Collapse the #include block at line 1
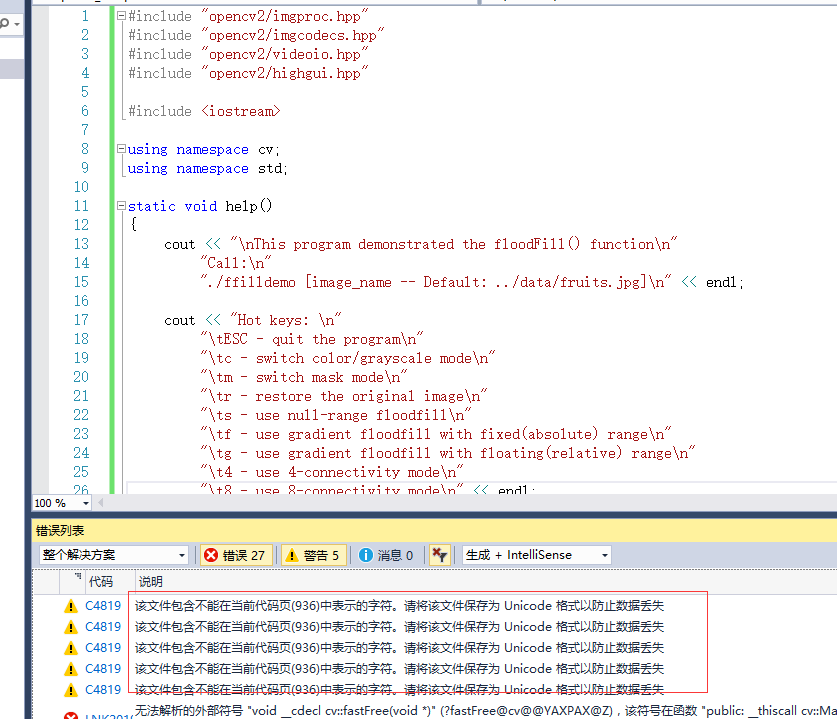Screen dimensions: 837x719 pyautogui.click(x=121, y=16)
